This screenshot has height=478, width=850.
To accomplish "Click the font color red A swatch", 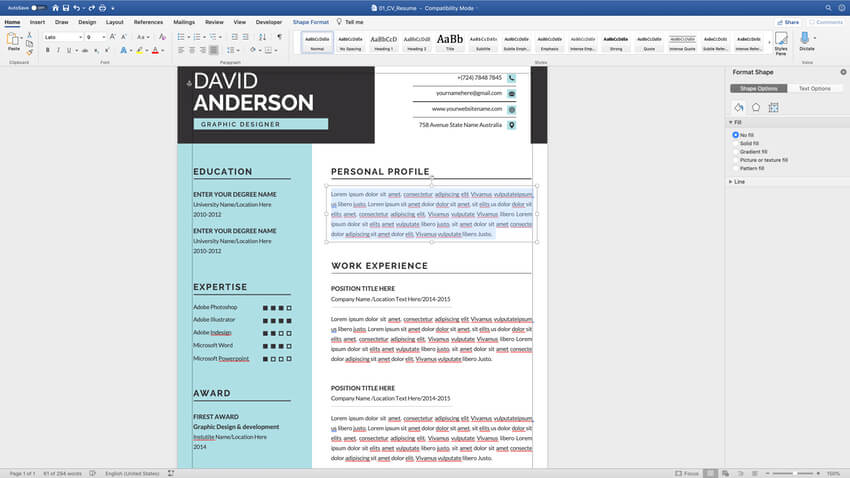I will coord(156,50).
